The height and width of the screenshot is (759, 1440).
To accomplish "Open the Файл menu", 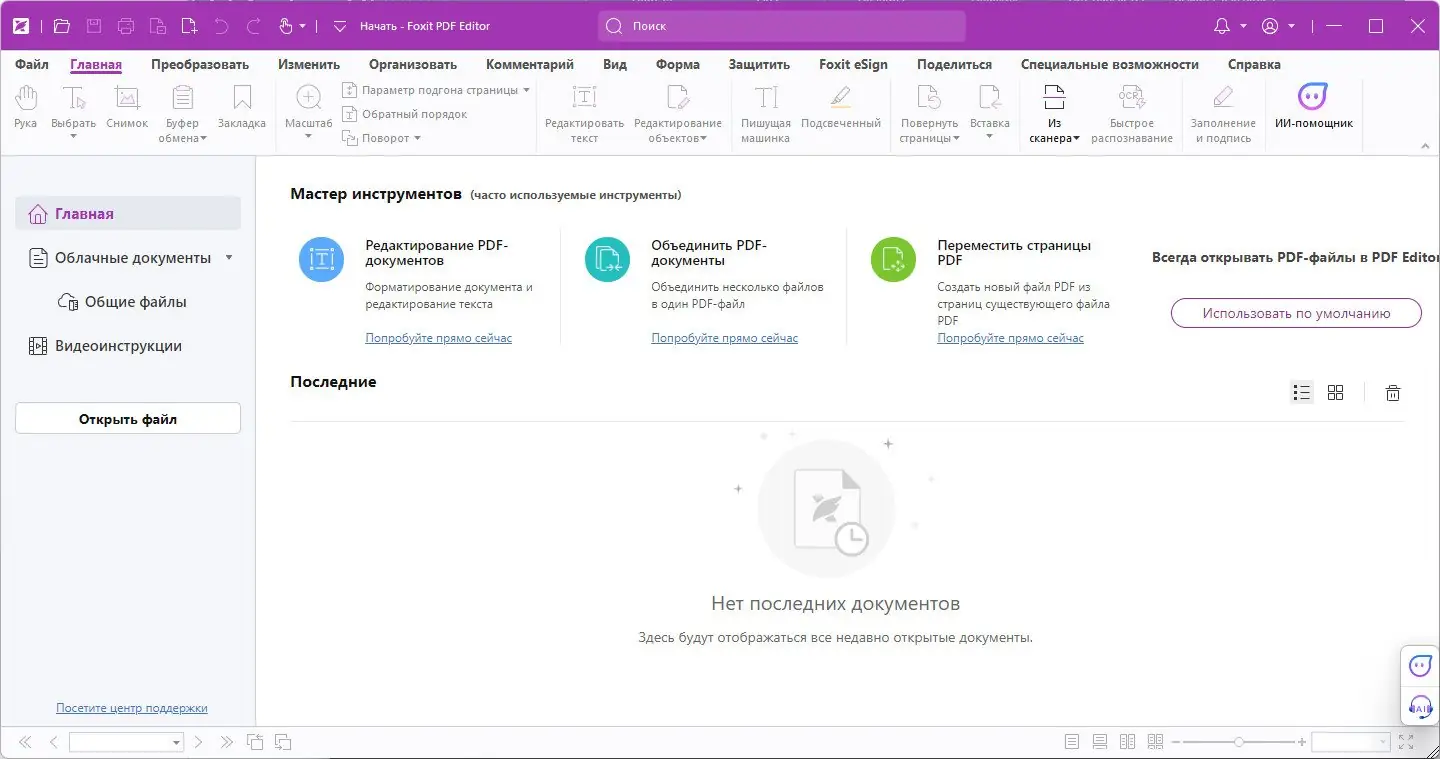I will (30, 64).
